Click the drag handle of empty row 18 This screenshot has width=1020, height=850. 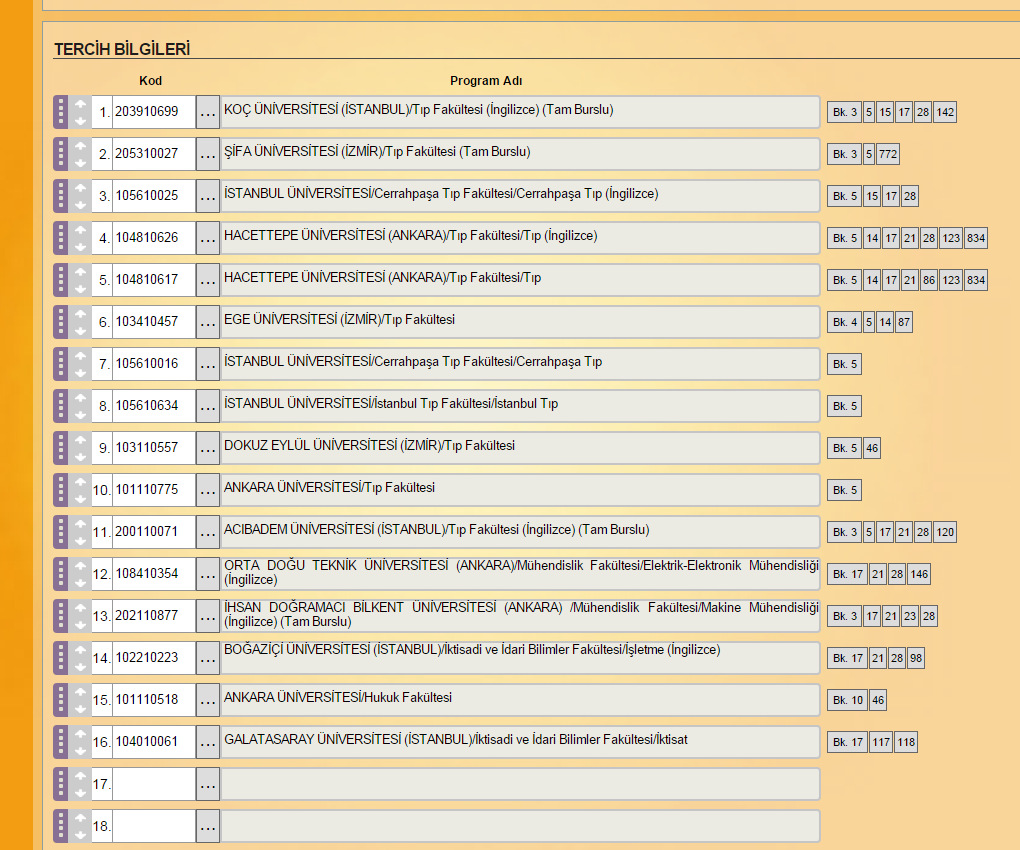pos(60,826)
